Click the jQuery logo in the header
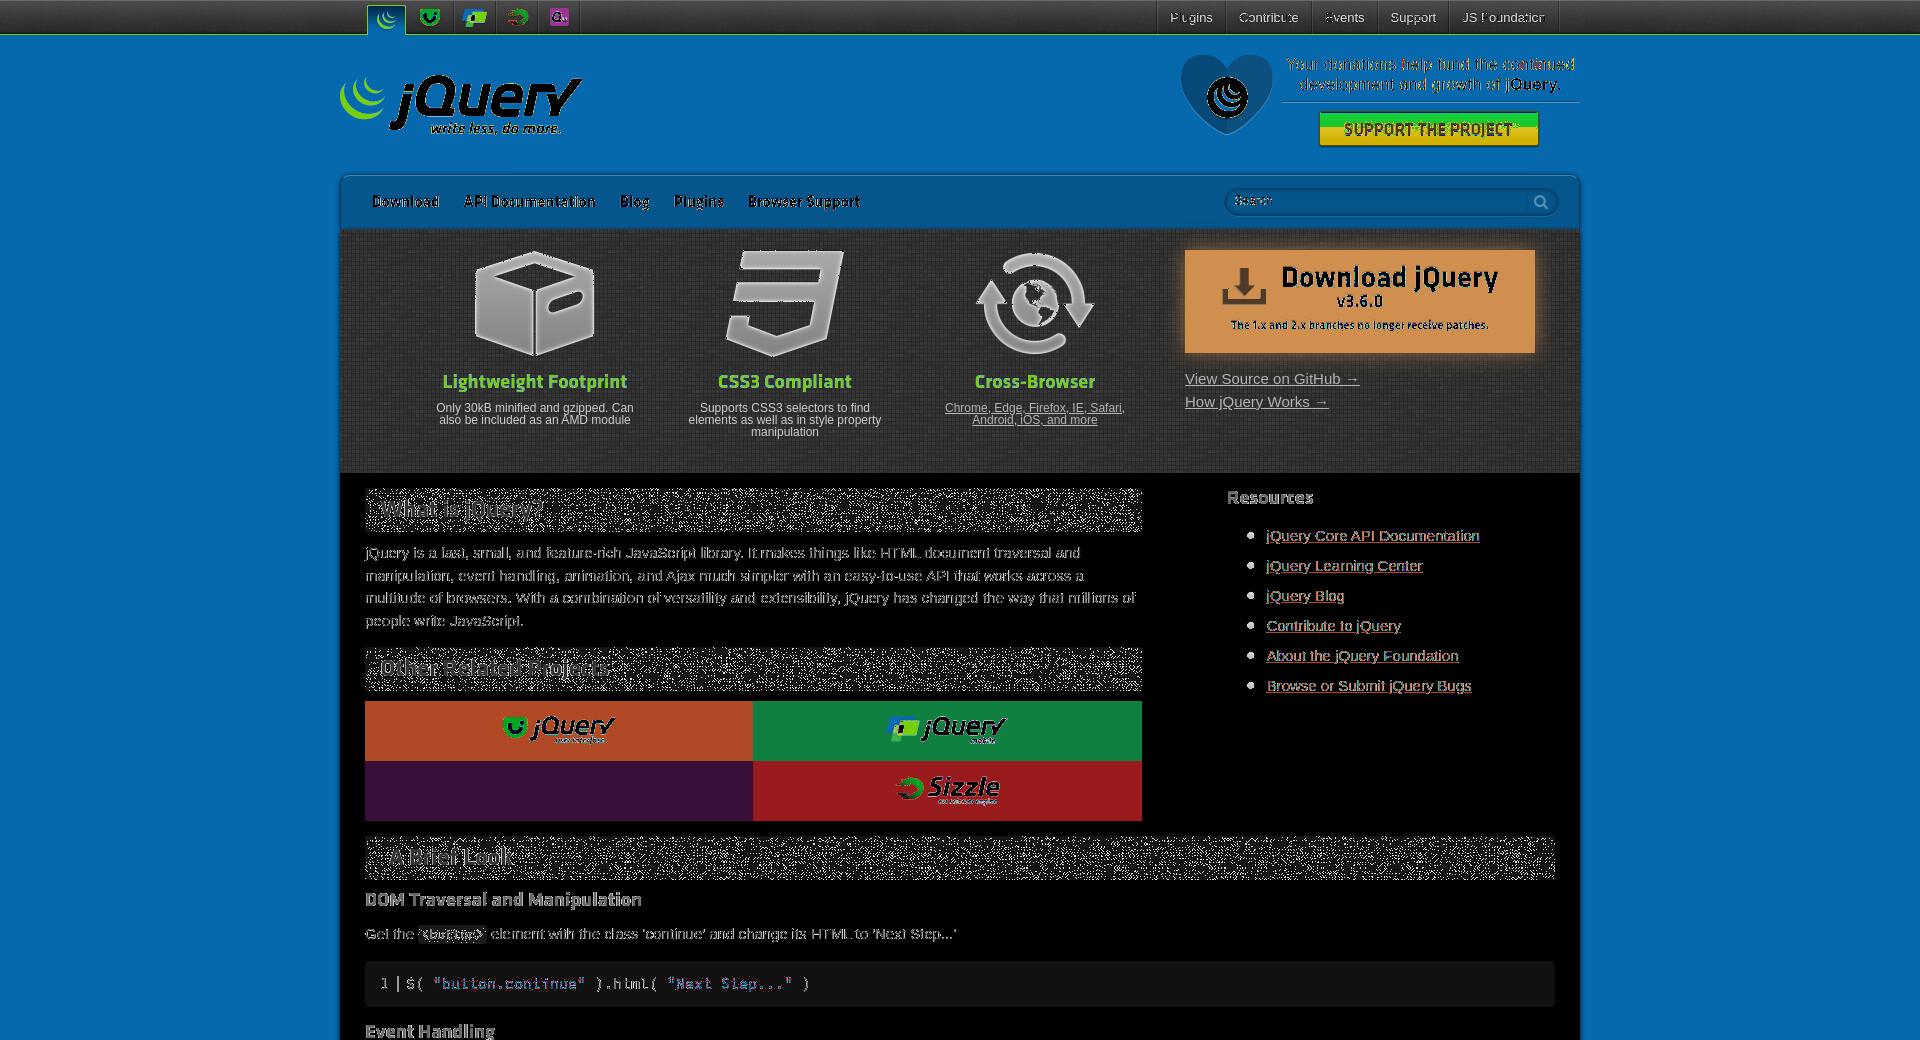The image size is (1920, 1040). (461, 104)
